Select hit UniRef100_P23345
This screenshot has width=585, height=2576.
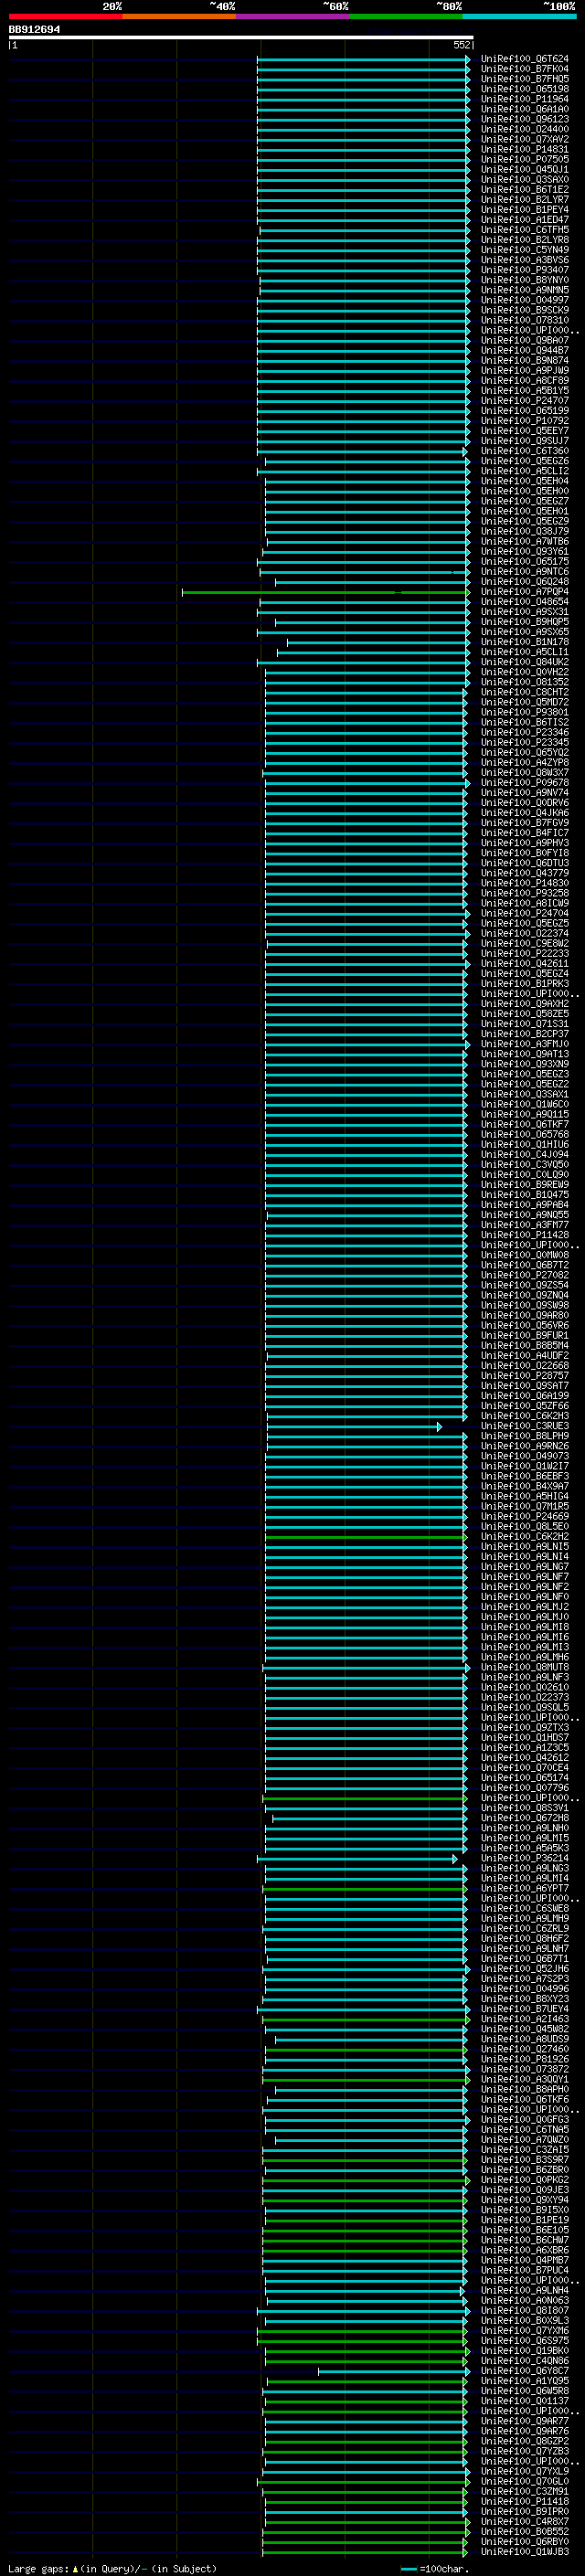coord(524,742)
